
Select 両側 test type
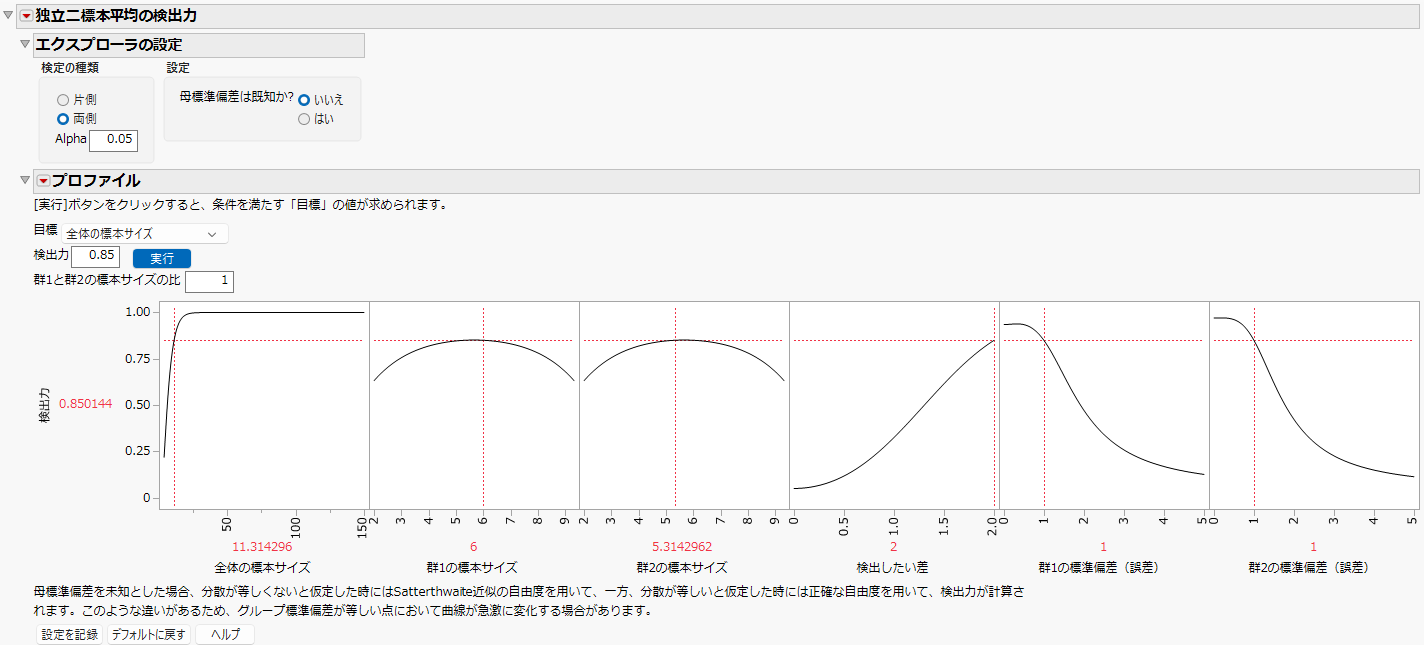point(64,118)
